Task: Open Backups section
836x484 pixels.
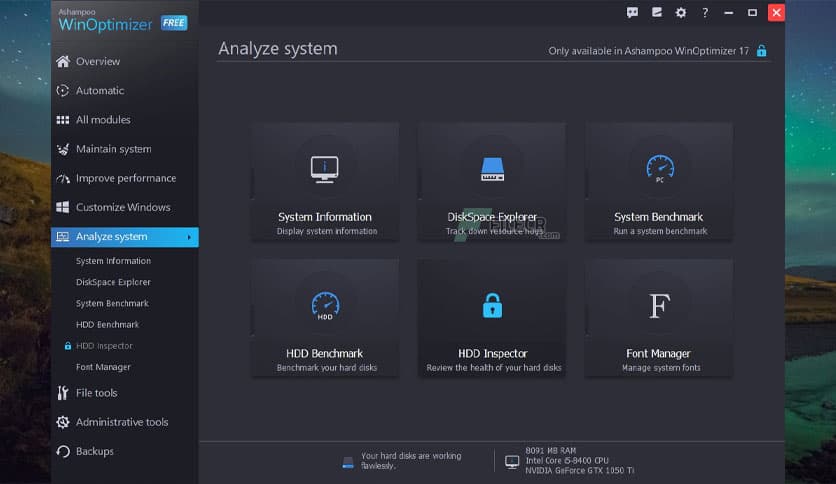Action: (94, 451)
